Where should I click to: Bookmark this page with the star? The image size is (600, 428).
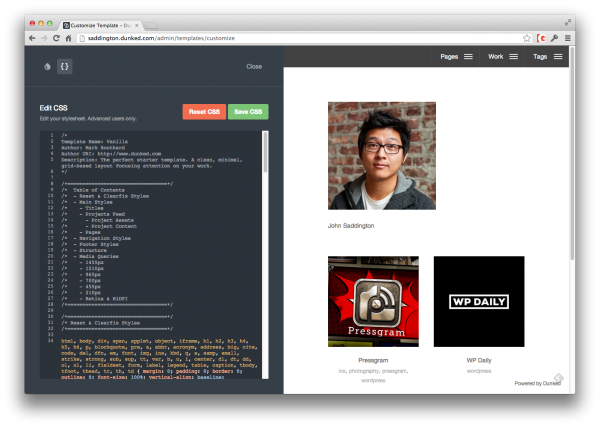[527, 38]
